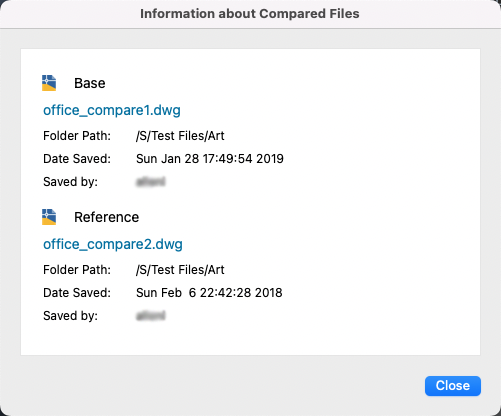Select the Reference heading label
The image size is (501, 416).
pyautogui.click(x=107, y=217)
